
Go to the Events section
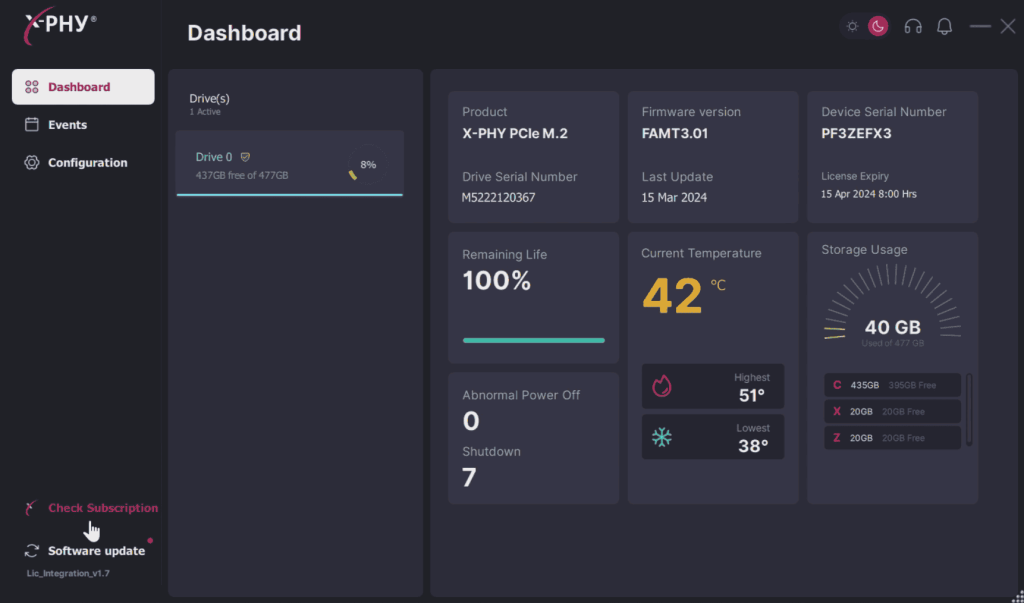click(x=67, y=125)
